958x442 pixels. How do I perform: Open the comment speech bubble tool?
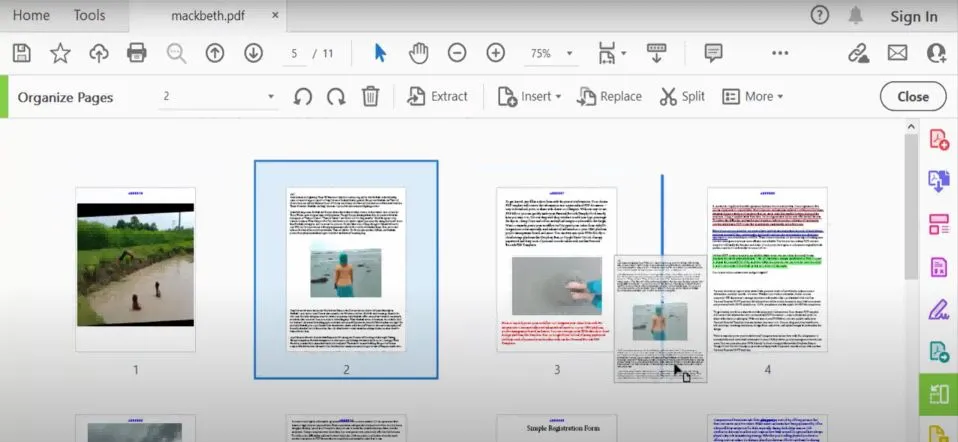coord(713,53)
